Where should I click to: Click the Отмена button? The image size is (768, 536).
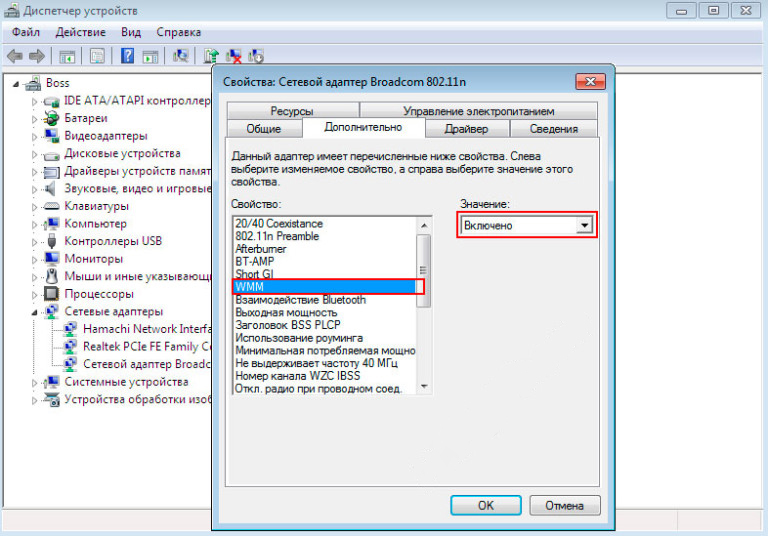point(564,505)
